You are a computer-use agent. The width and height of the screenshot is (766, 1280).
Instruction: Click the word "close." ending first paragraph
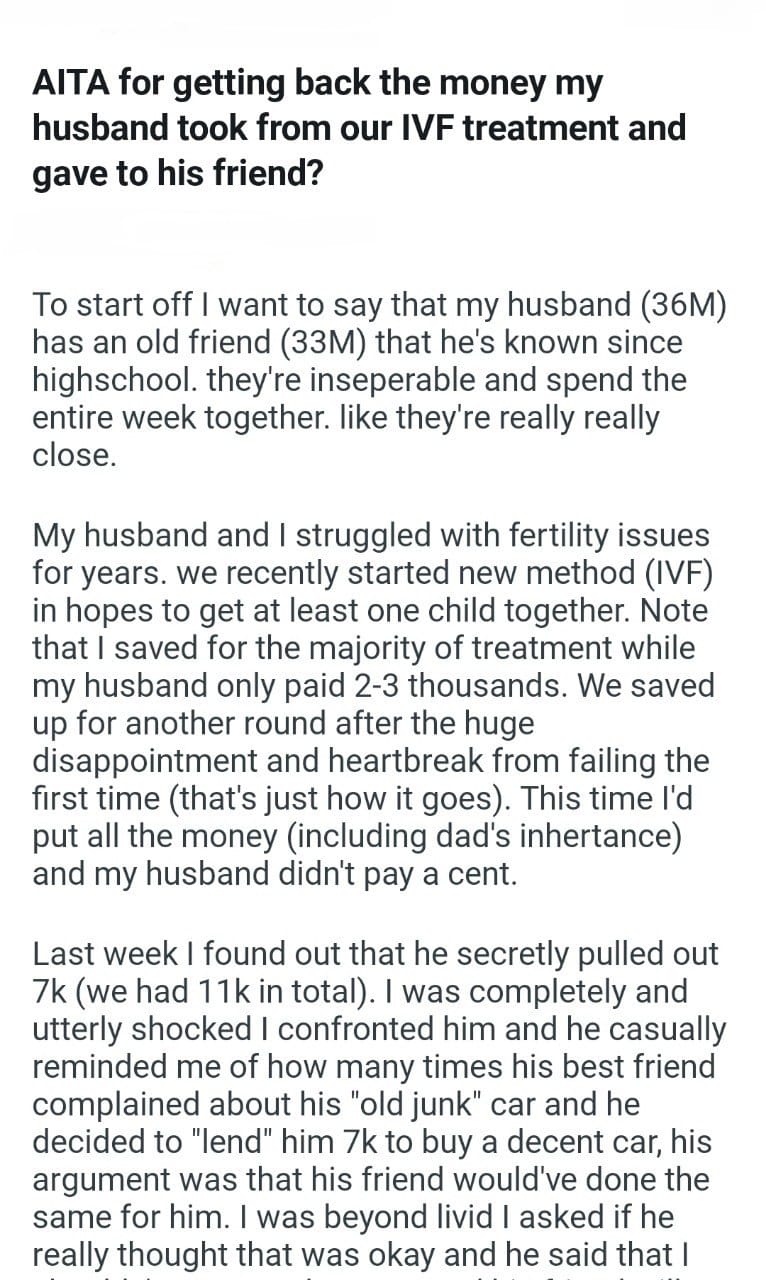74,456
